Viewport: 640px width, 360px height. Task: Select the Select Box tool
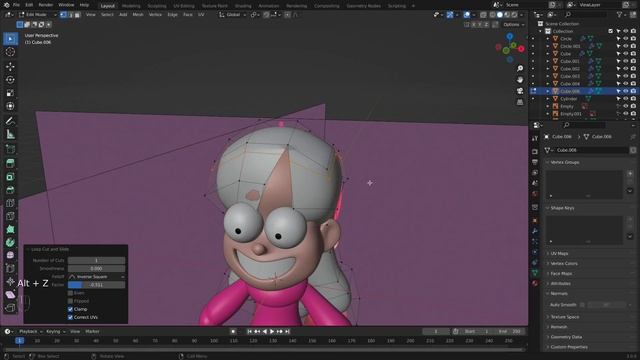[x=10, y=39]
